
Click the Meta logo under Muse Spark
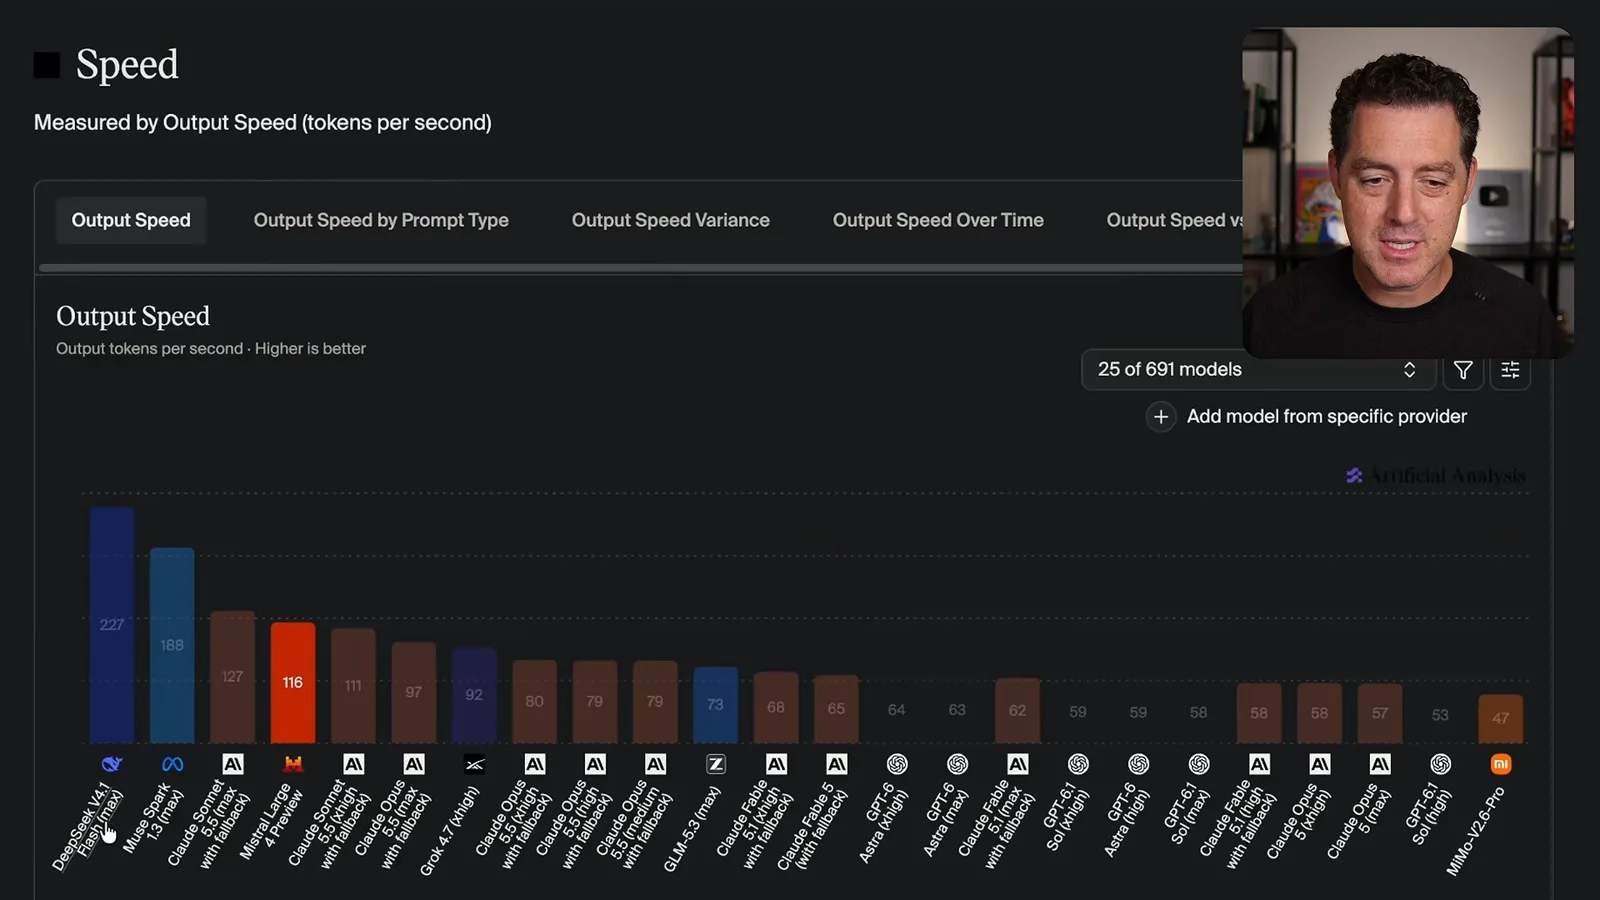click(172, 764)
